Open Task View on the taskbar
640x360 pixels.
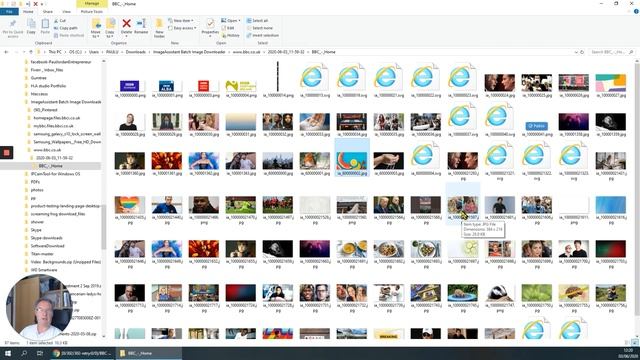40,353
